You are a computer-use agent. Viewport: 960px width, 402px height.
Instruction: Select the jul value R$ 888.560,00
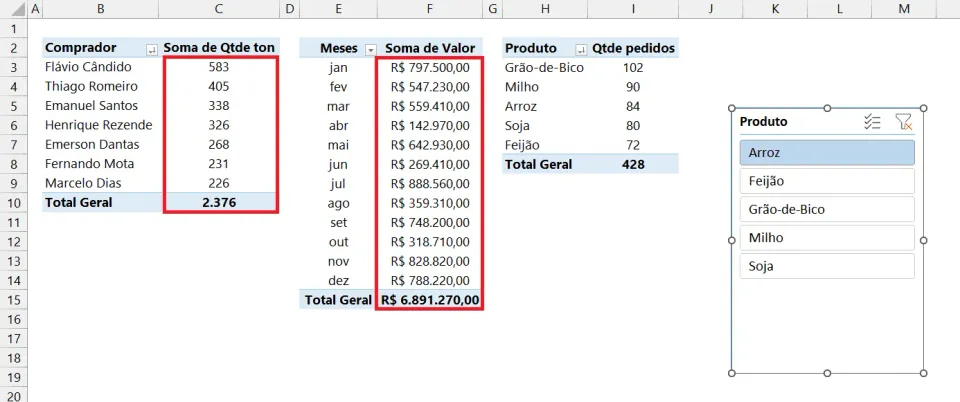430,184
